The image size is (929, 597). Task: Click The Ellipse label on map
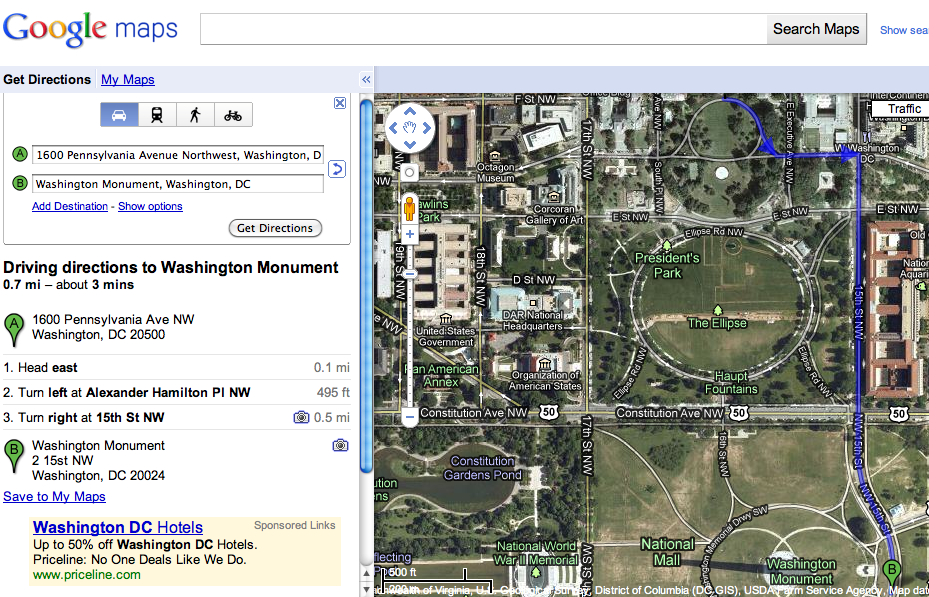click(717, 323)
